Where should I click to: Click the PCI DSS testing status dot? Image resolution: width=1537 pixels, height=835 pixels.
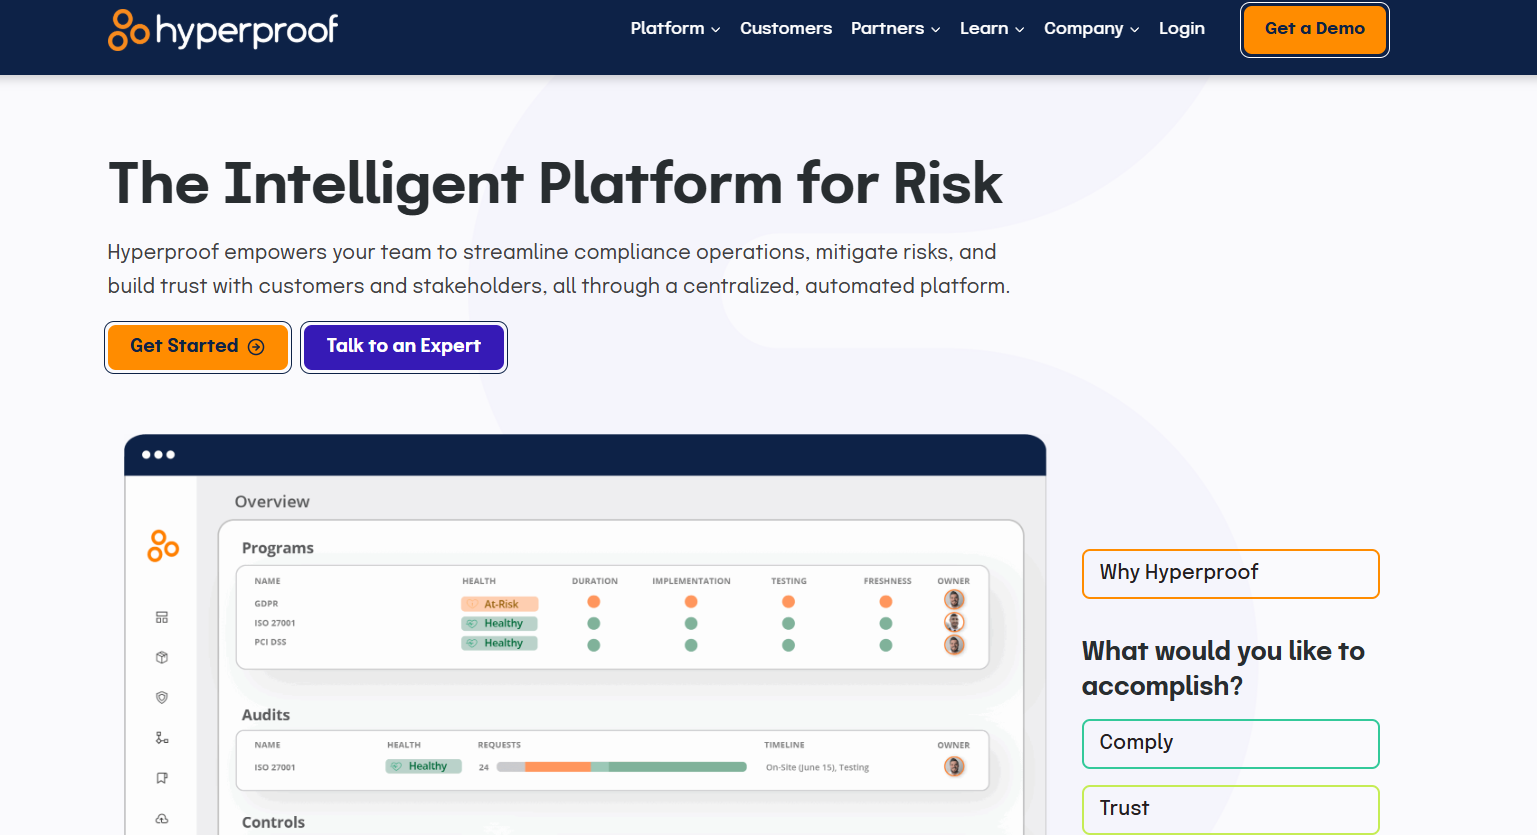click(788, 645)
